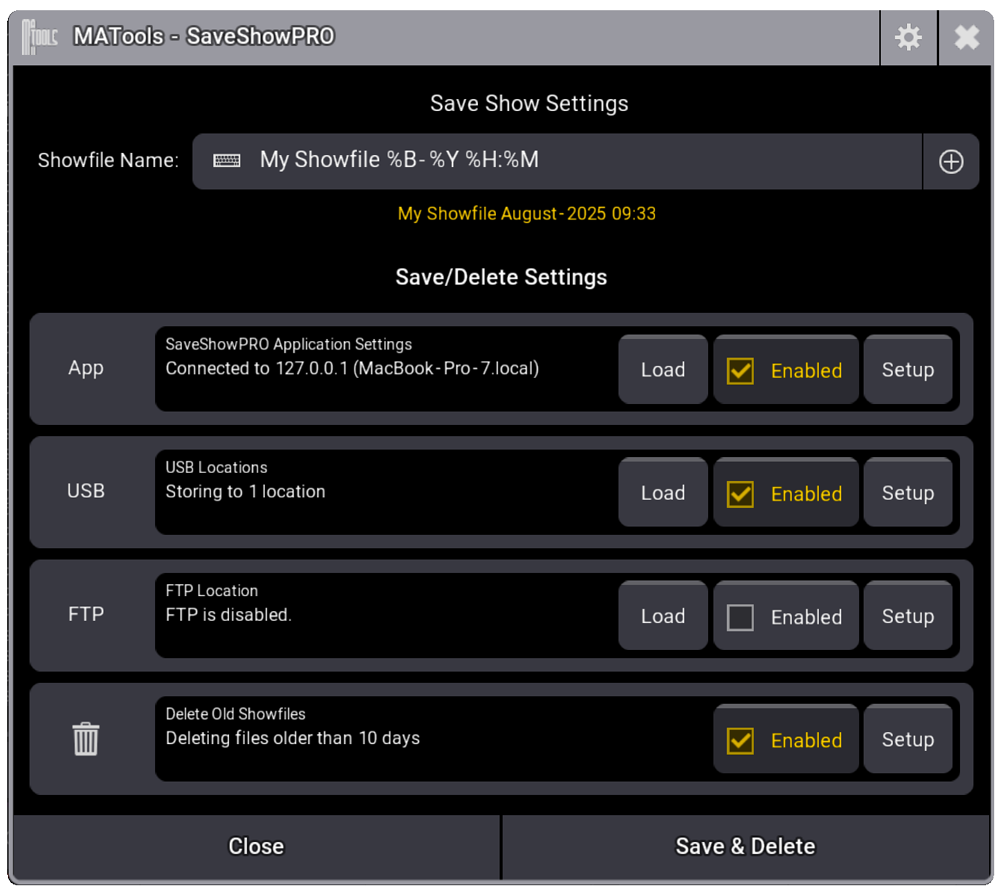Open Setup for delete old showfiles

click(908, 739)
